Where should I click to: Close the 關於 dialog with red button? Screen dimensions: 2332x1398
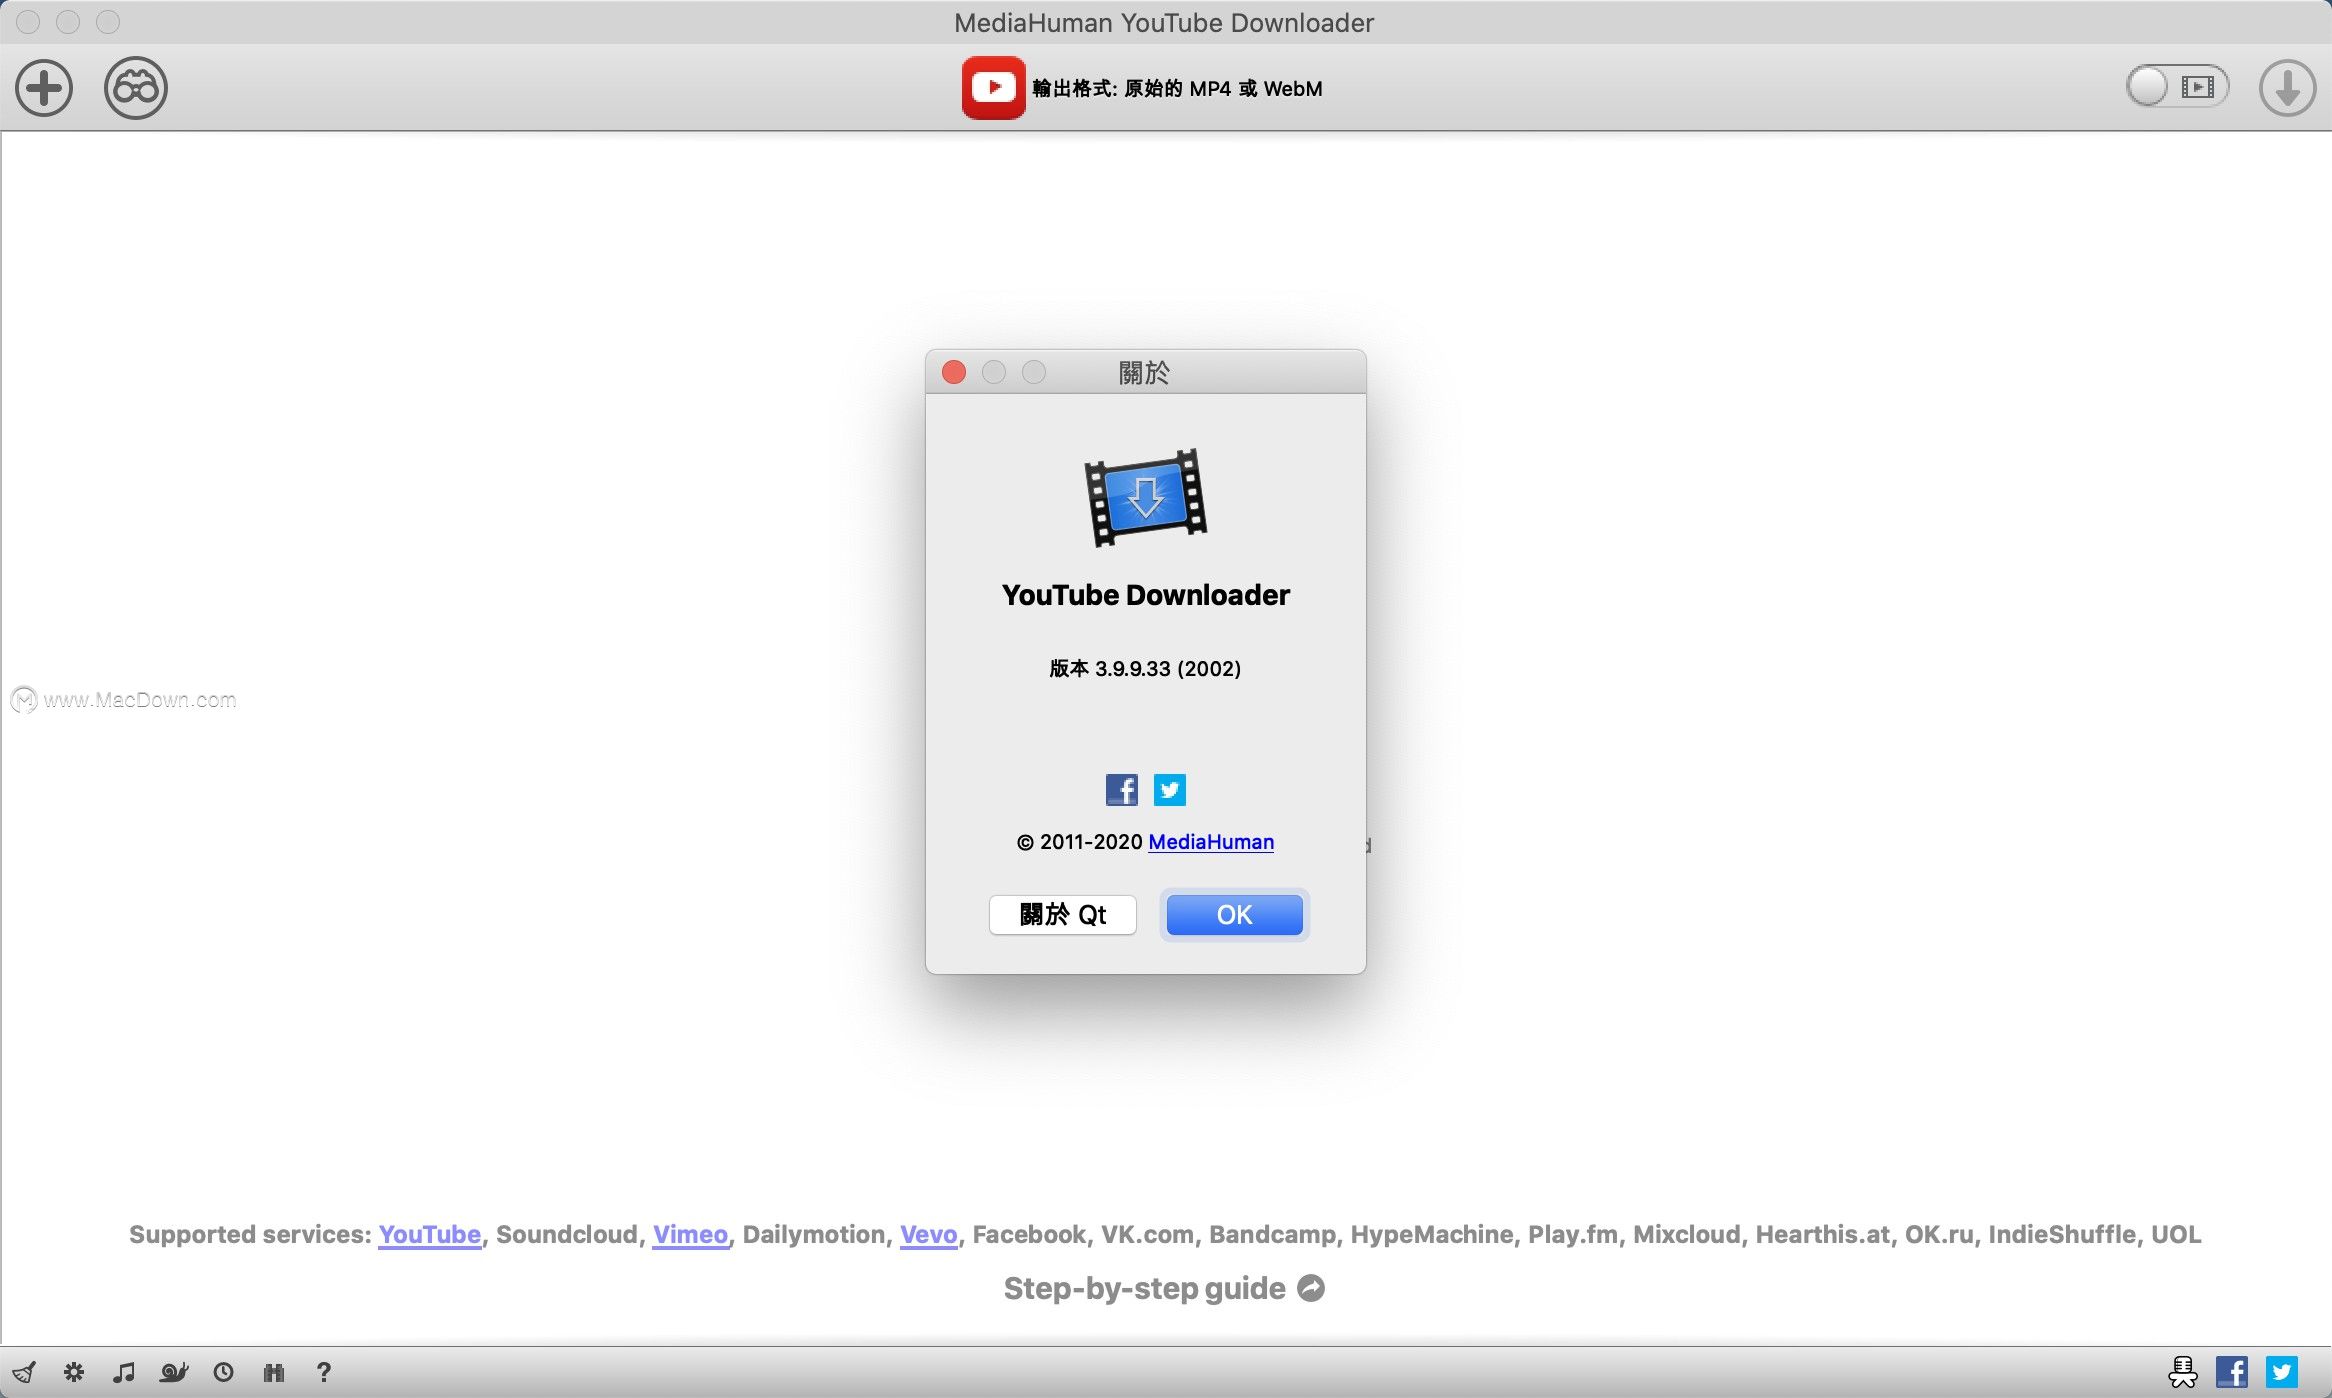pyautogui.click(x=954, y=373)
